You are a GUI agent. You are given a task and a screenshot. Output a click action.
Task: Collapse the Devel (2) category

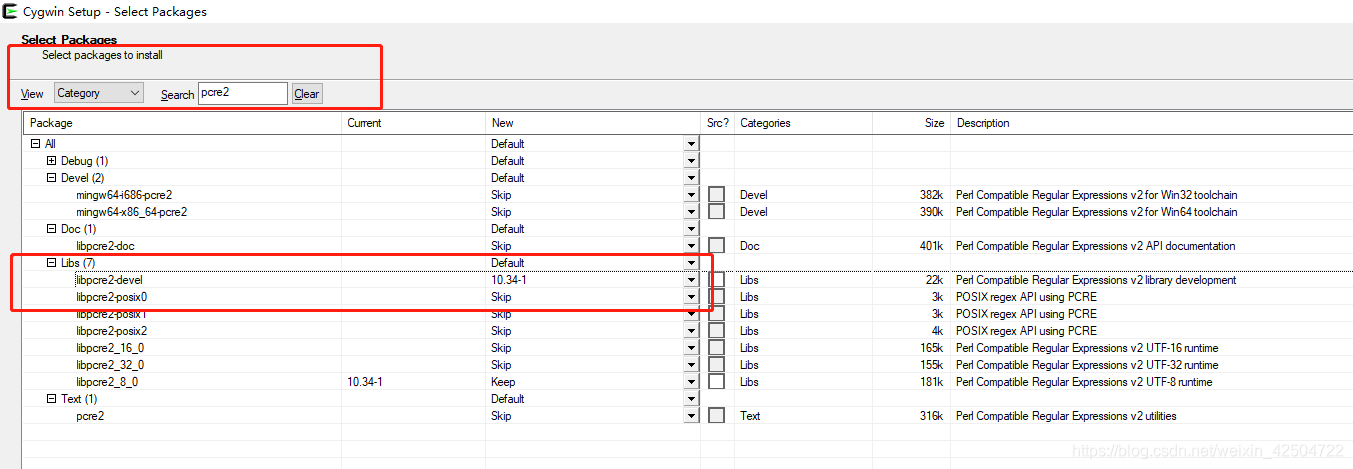tap(52, 178)
